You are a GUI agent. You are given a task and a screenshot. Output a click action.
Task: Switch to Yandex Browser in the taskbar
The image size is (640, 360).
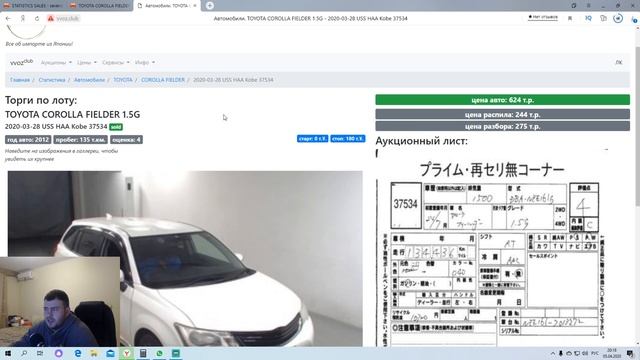pyautogui.click(x=127, y=353)
